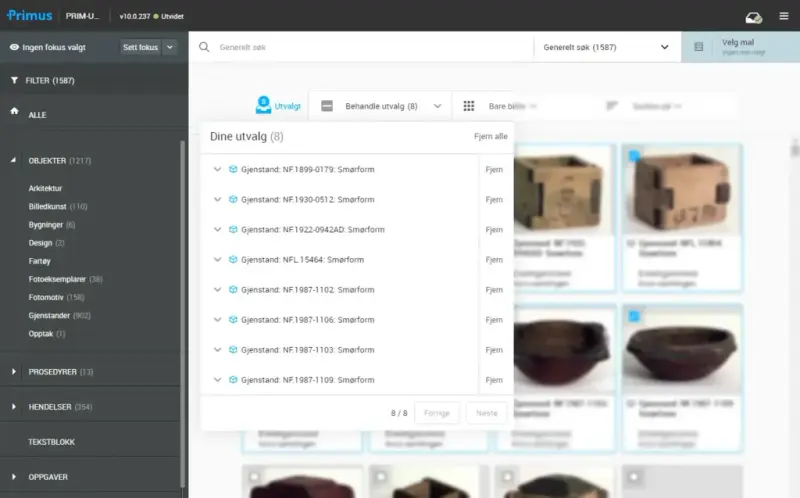Screen dimensions: 800x498
Task: Click the cloud status icon
Action: (x=754, y=17)
